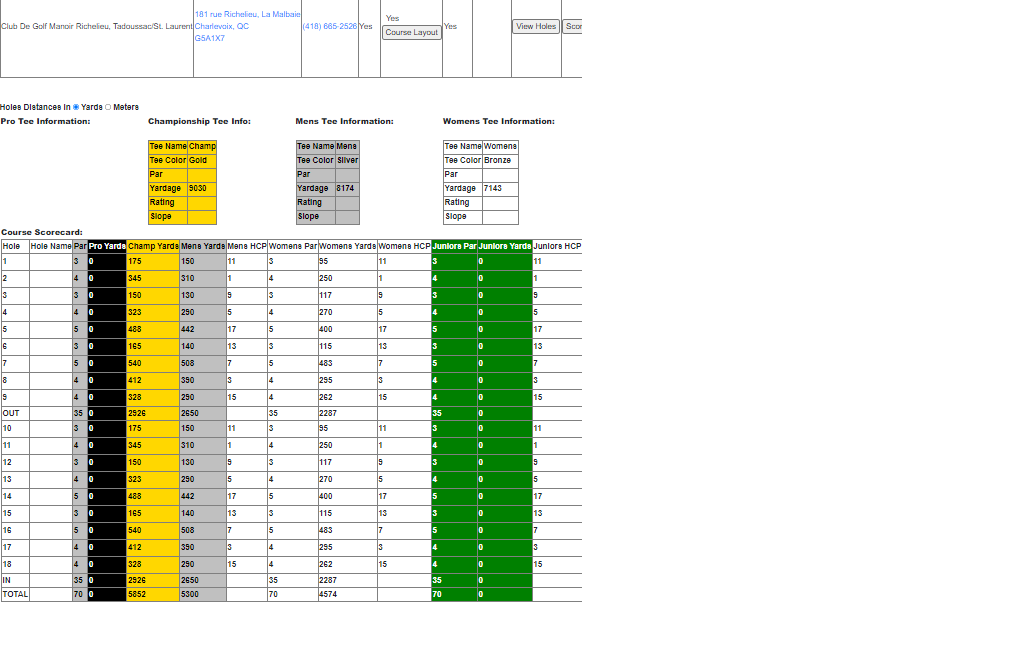Click the Mens HCP column header

pyautogui.click(x=246, y=246)
